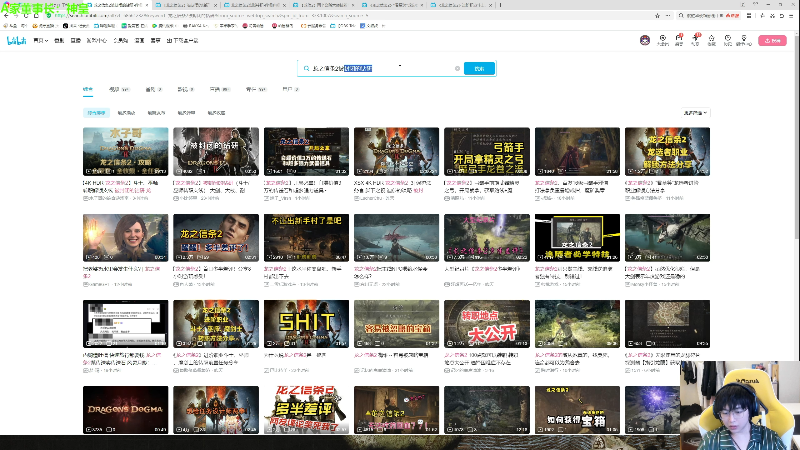Sort results by 最多播放
The height and width of the screenshot is (450, 800).
126,113
